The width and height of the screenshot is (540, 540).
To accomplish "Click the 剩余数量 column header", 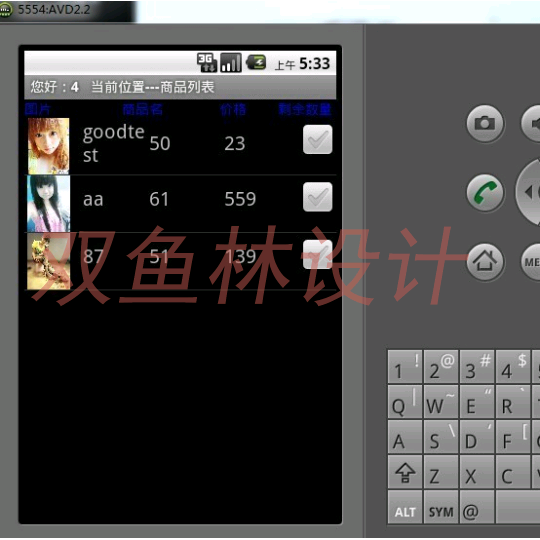I will coord(305,110).
